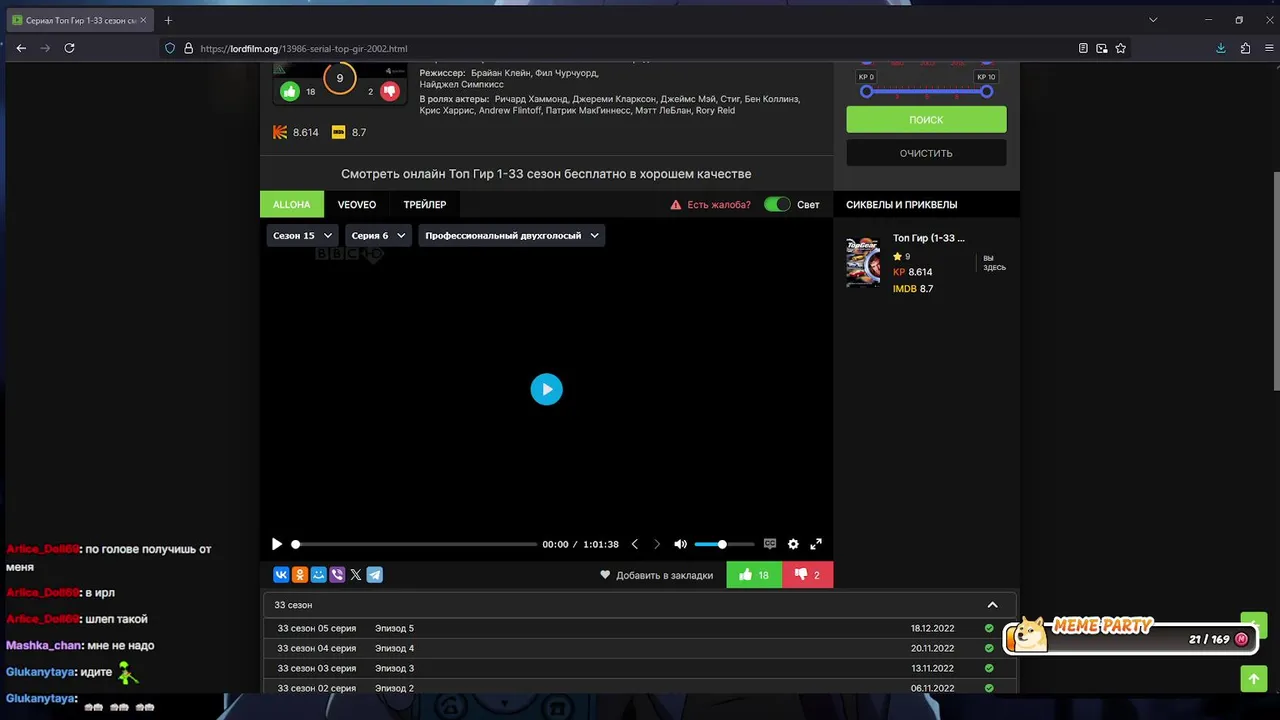Viewport: 1280px width, 720px height.
Task: Click the ОЧИСТИТЬ clear button
Action: coord(926,153)
